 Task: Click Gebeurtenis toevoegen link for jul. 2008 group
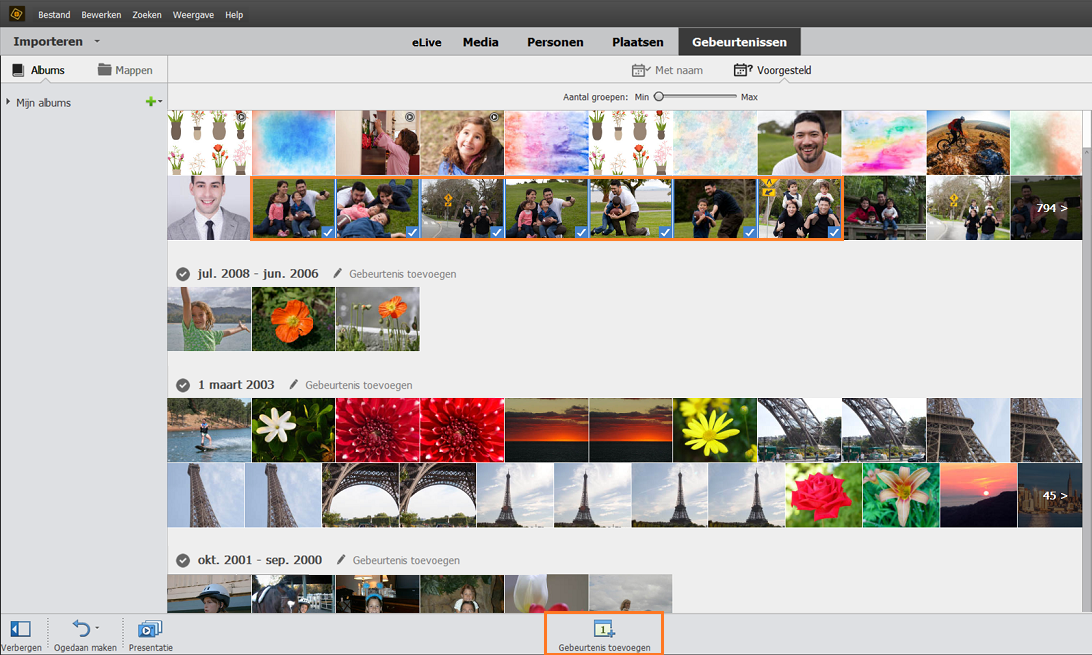click(403, 274)
